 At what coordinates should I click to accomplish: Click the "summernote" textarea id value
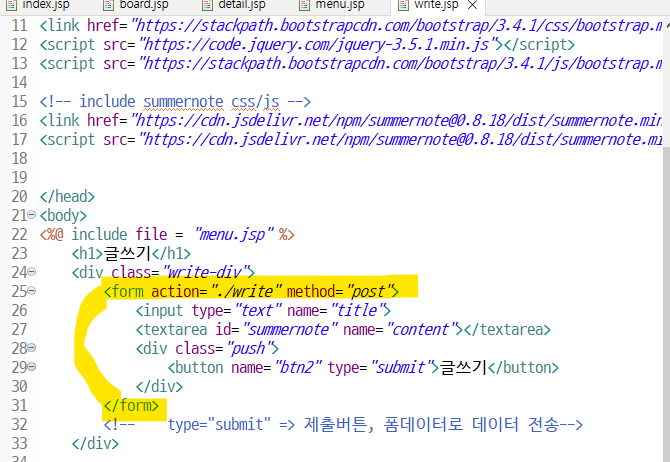tap(290, 330)
